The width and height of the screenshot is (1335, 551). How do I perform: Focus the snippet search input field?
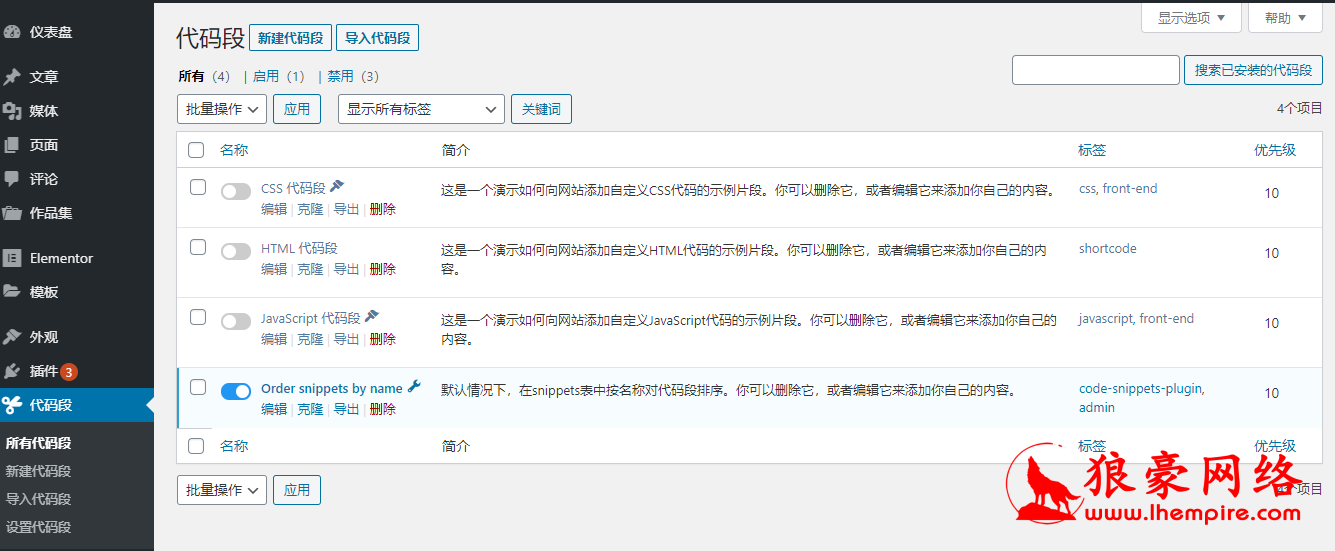pos(1096,70)
